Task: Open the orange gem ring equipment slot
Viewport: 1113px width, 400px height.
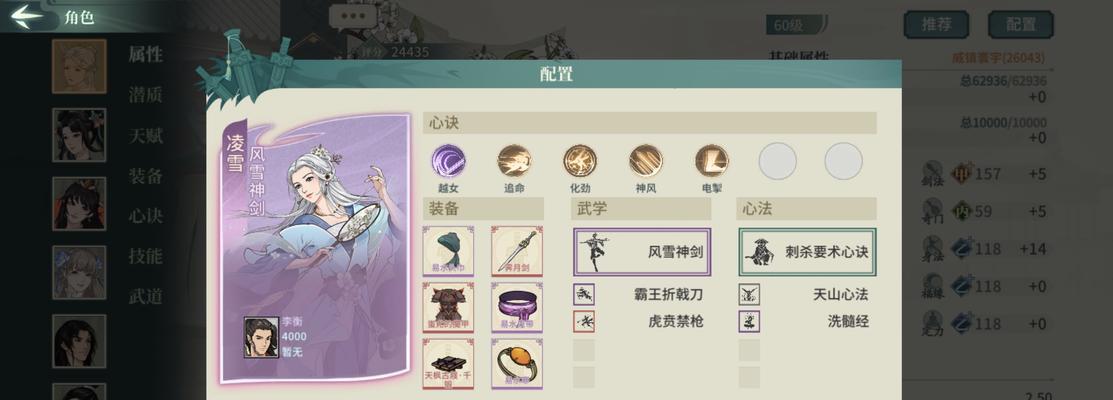Action: tap(517, 363)
